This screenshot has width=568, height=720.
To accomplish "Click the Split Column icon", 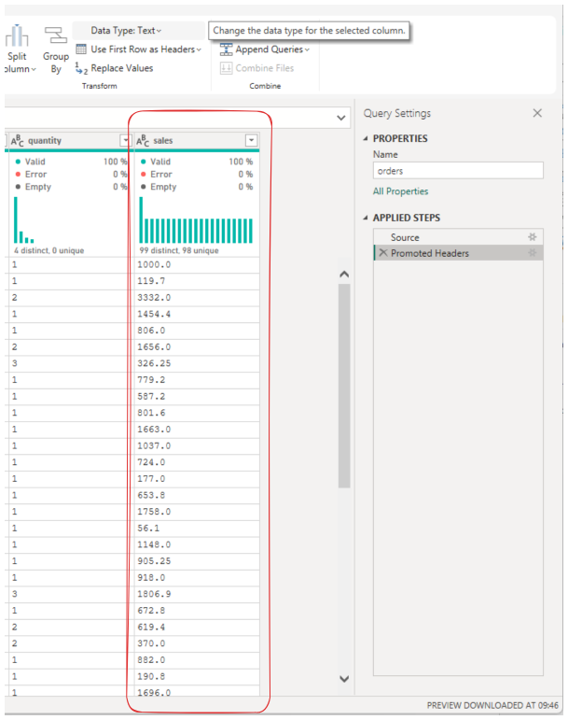I will [17, 36].
